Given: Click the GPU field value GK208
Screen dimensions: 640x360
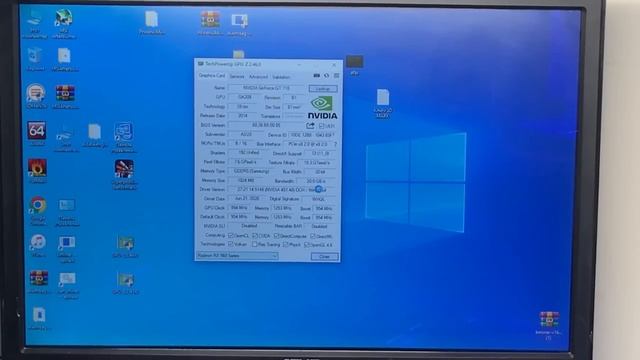Looking at the screenshot, I should click(x=244, y=97).
